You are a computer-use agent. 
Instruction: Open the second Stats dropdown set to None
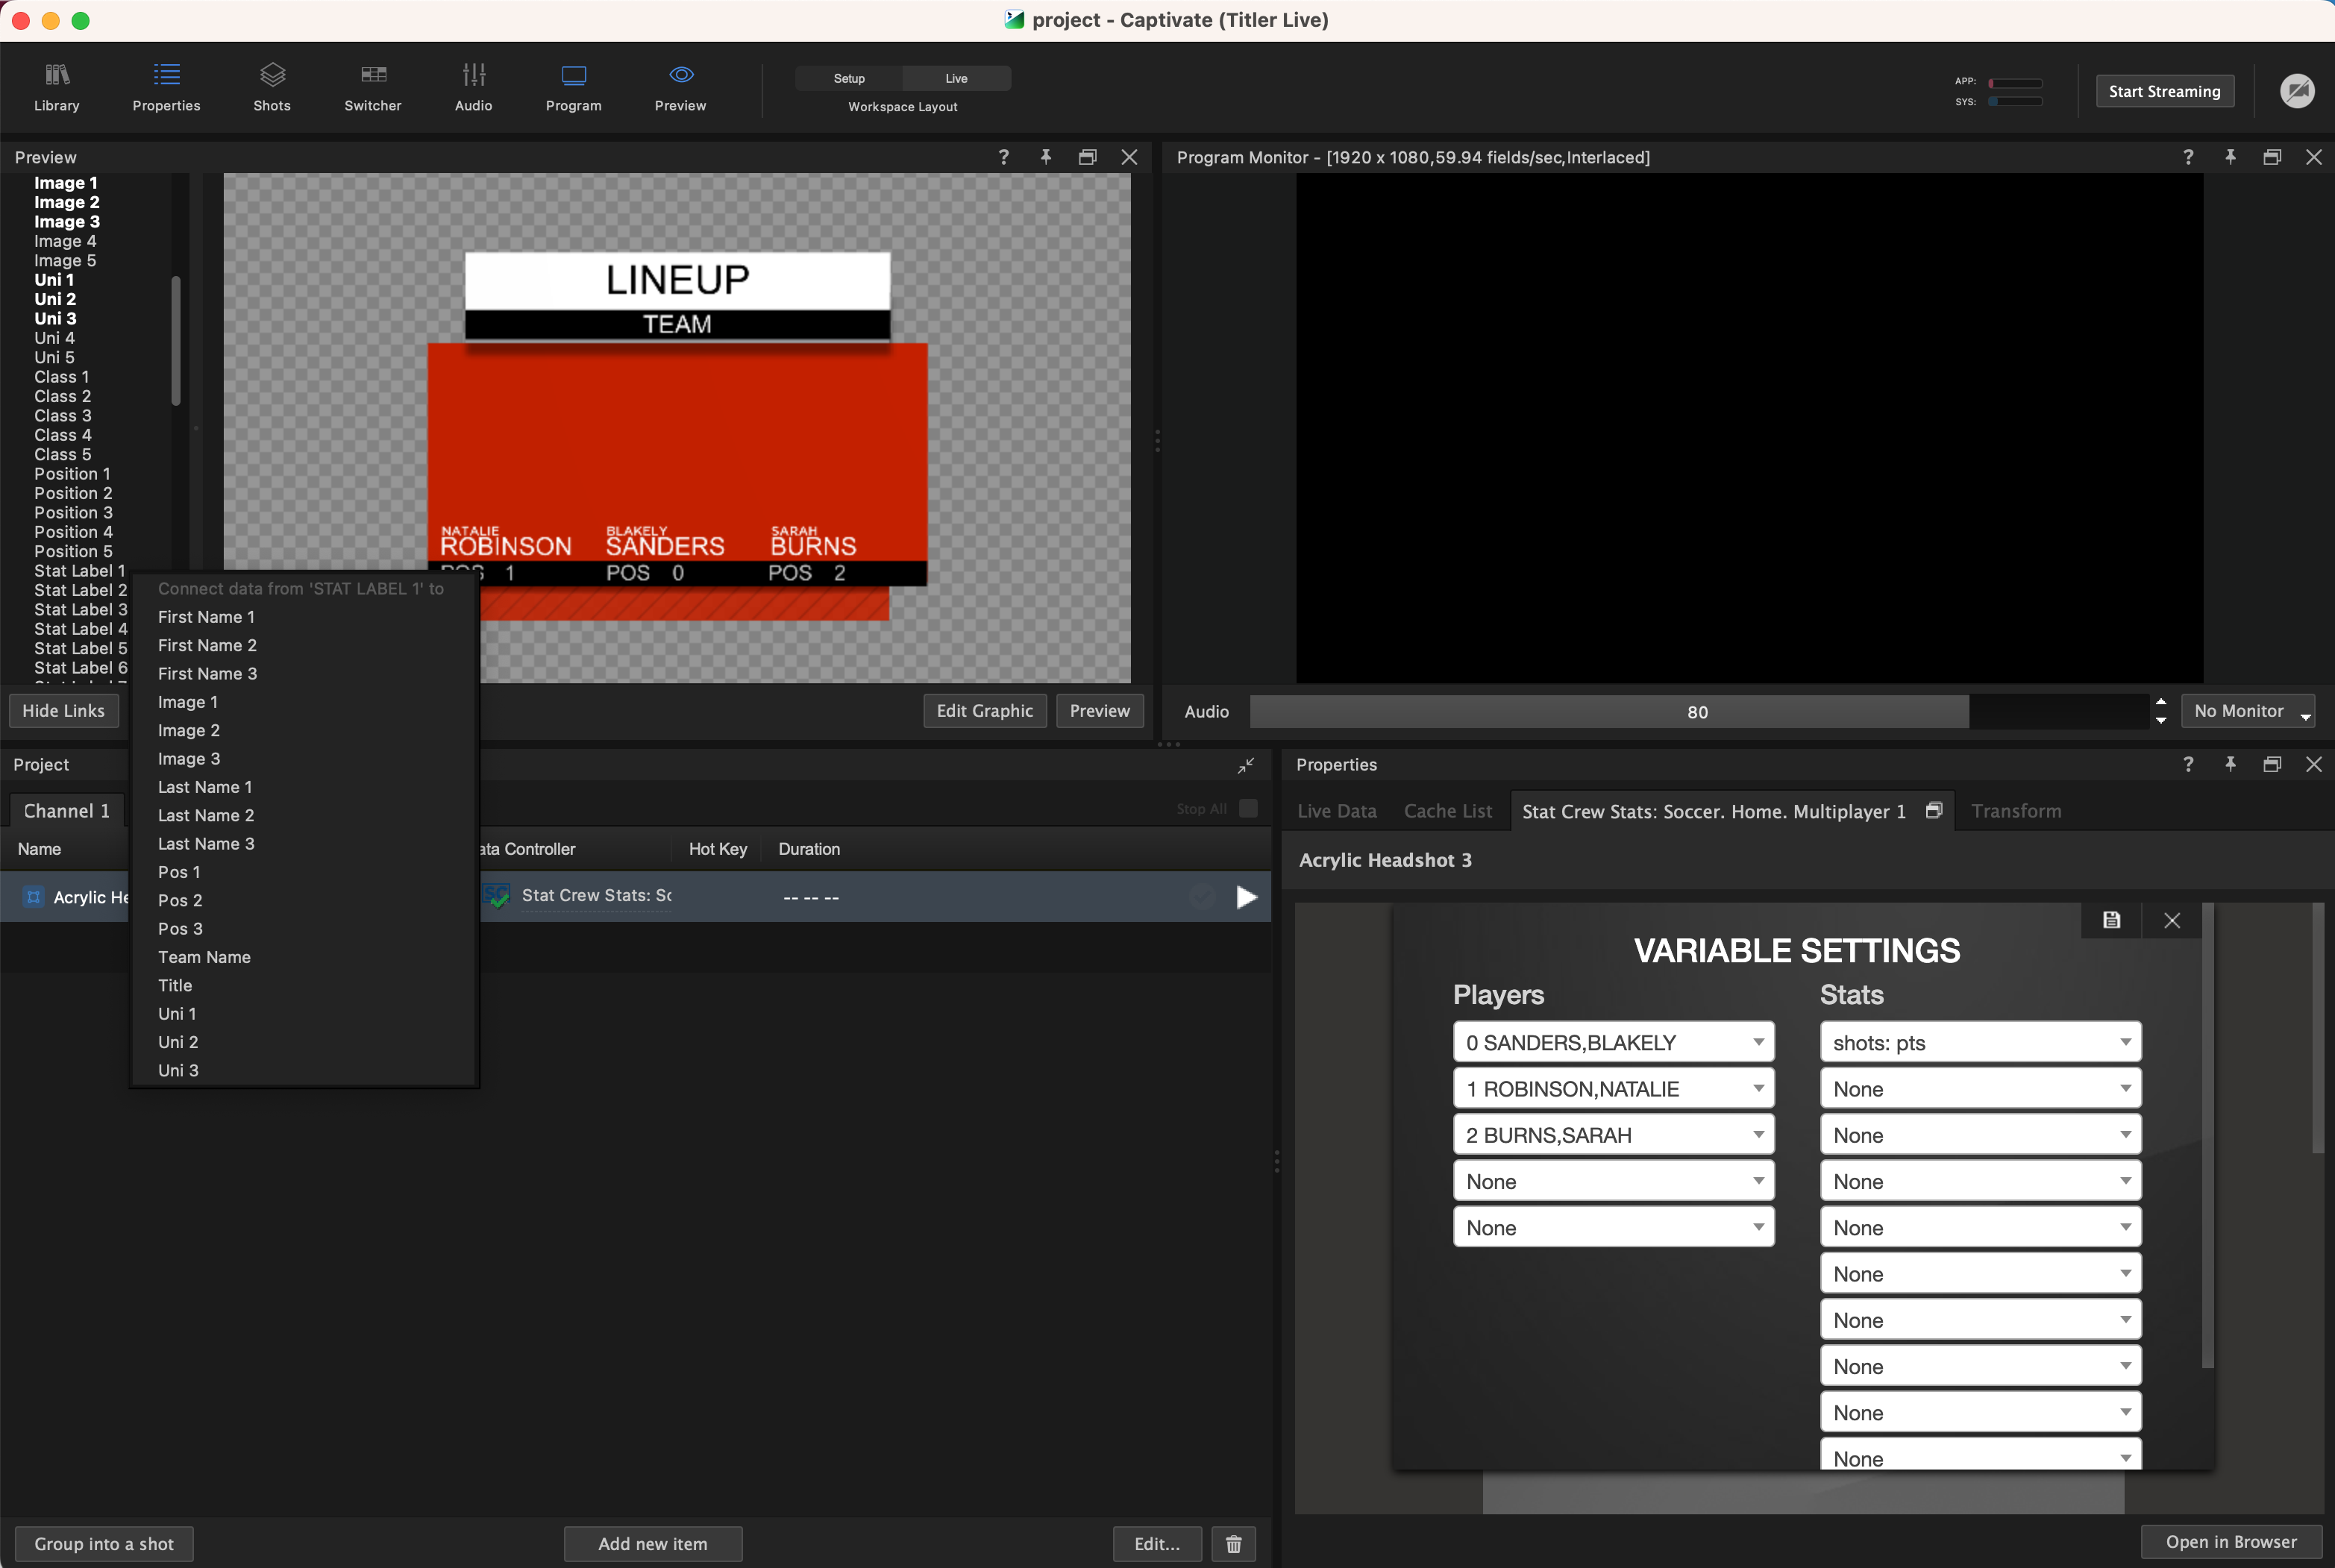(x=1980, y=1088)
